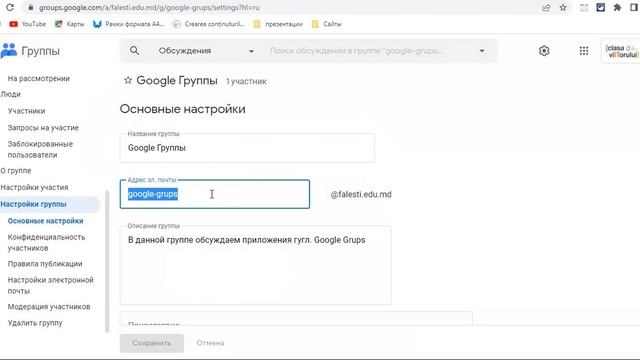Screen dimensions: 640x360
Task: Click the lock icon in address bar
Action: pyautogui.click(x=31, y=7)
